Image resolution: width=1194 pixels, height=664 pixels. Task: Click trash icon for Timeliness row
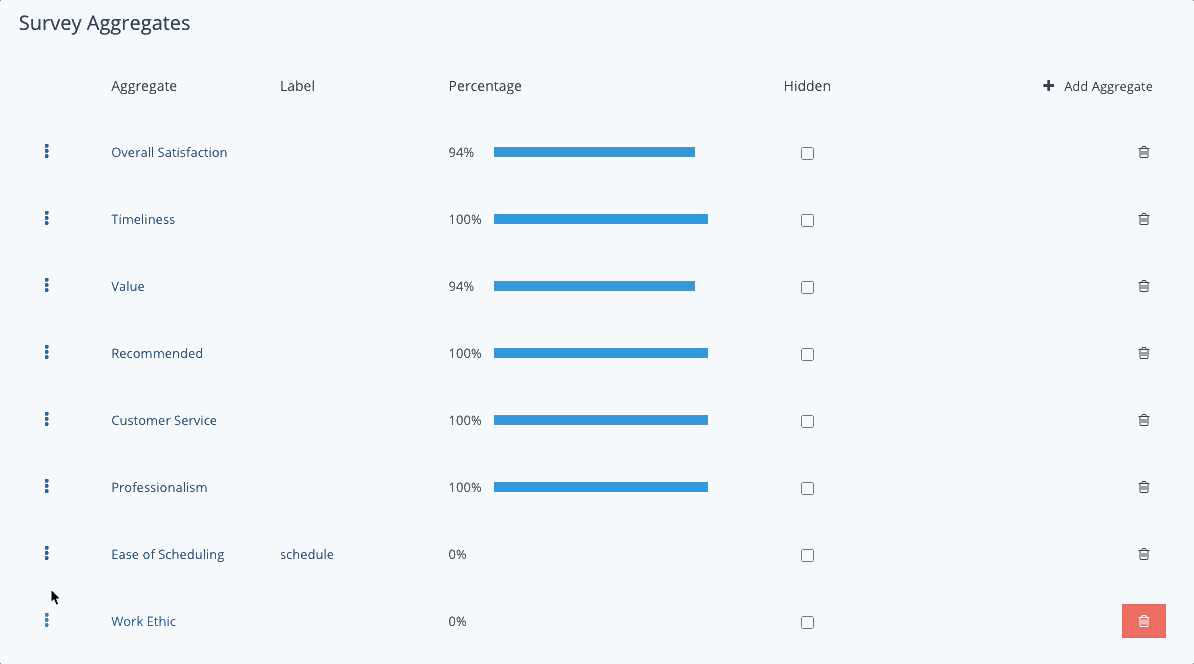(1144, 219)
